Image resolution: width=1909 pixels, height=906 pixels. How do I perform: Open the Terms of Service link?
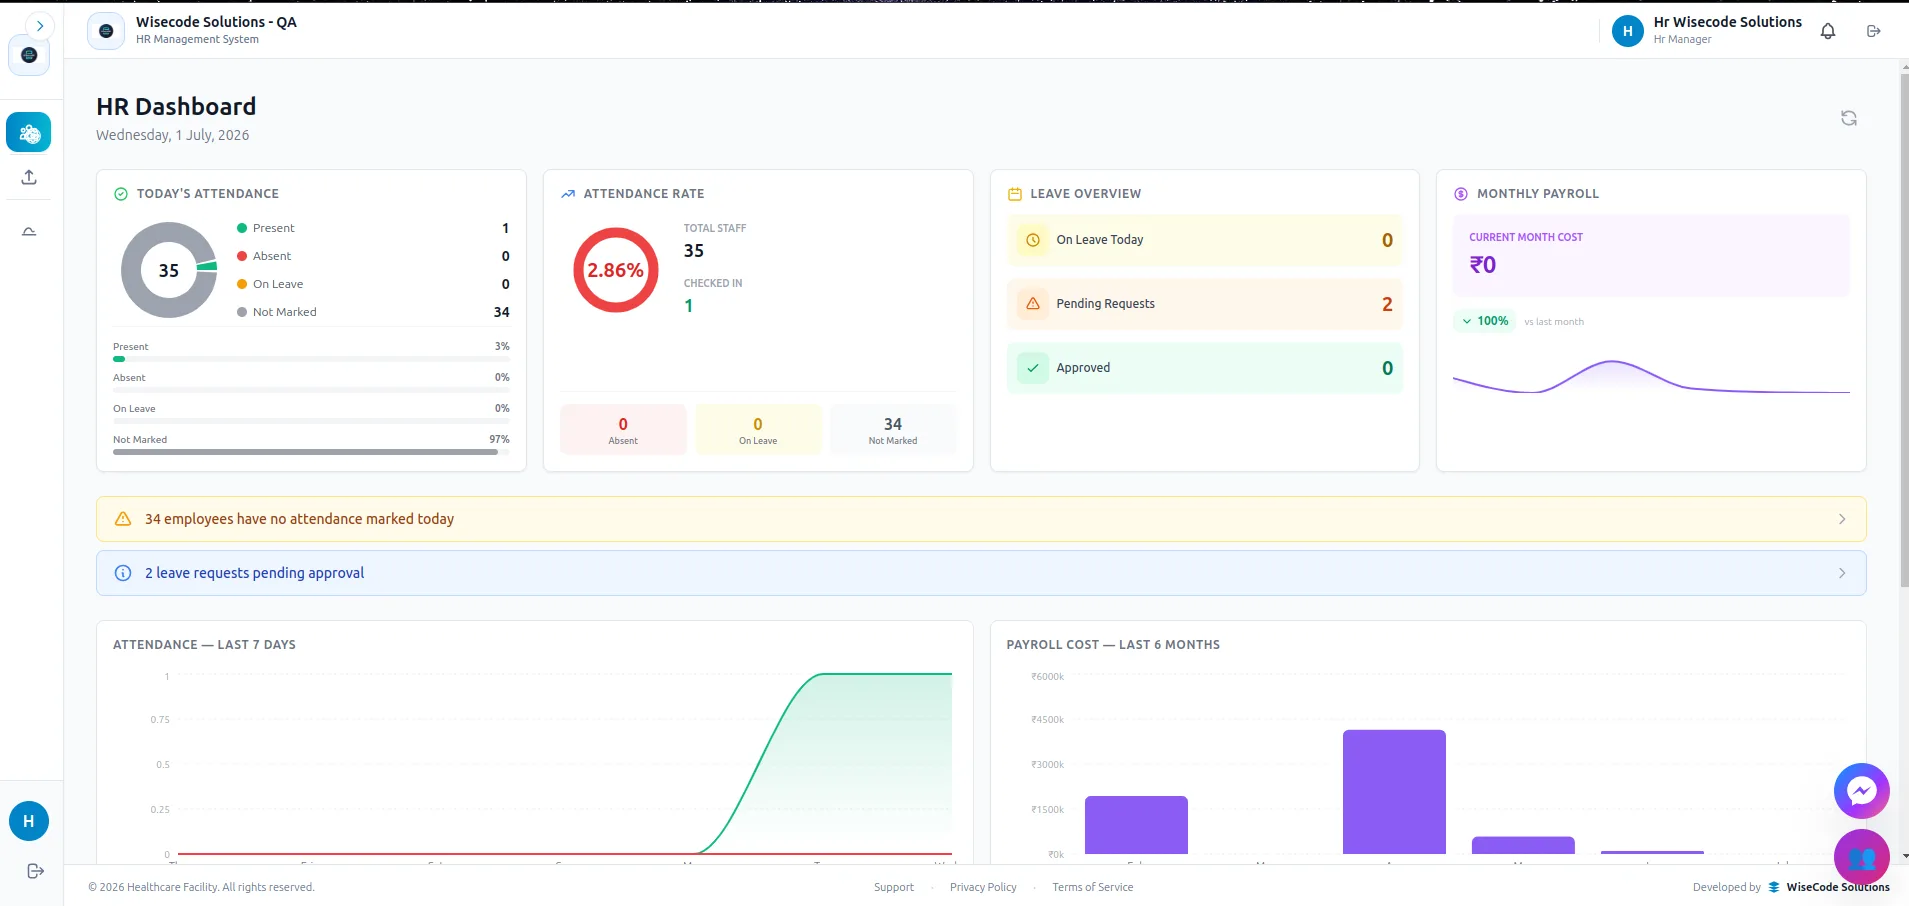click(1093, 887)
